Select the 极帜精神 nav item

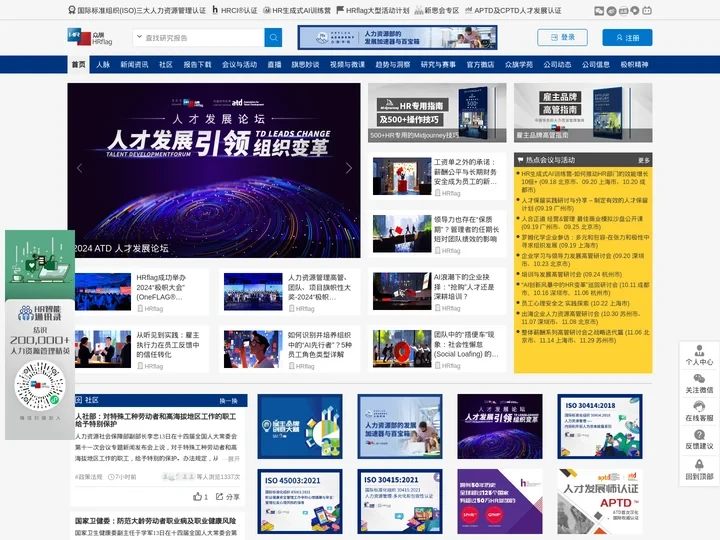coord(634,65)
